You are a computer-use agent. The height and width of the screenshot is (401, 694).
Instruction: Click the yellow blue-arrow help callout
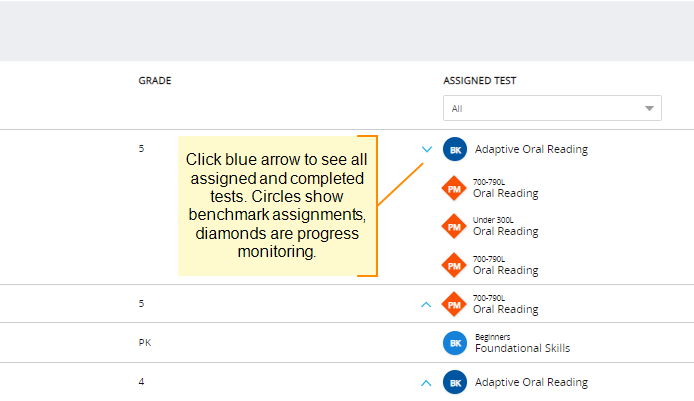[x=277, y=206]
